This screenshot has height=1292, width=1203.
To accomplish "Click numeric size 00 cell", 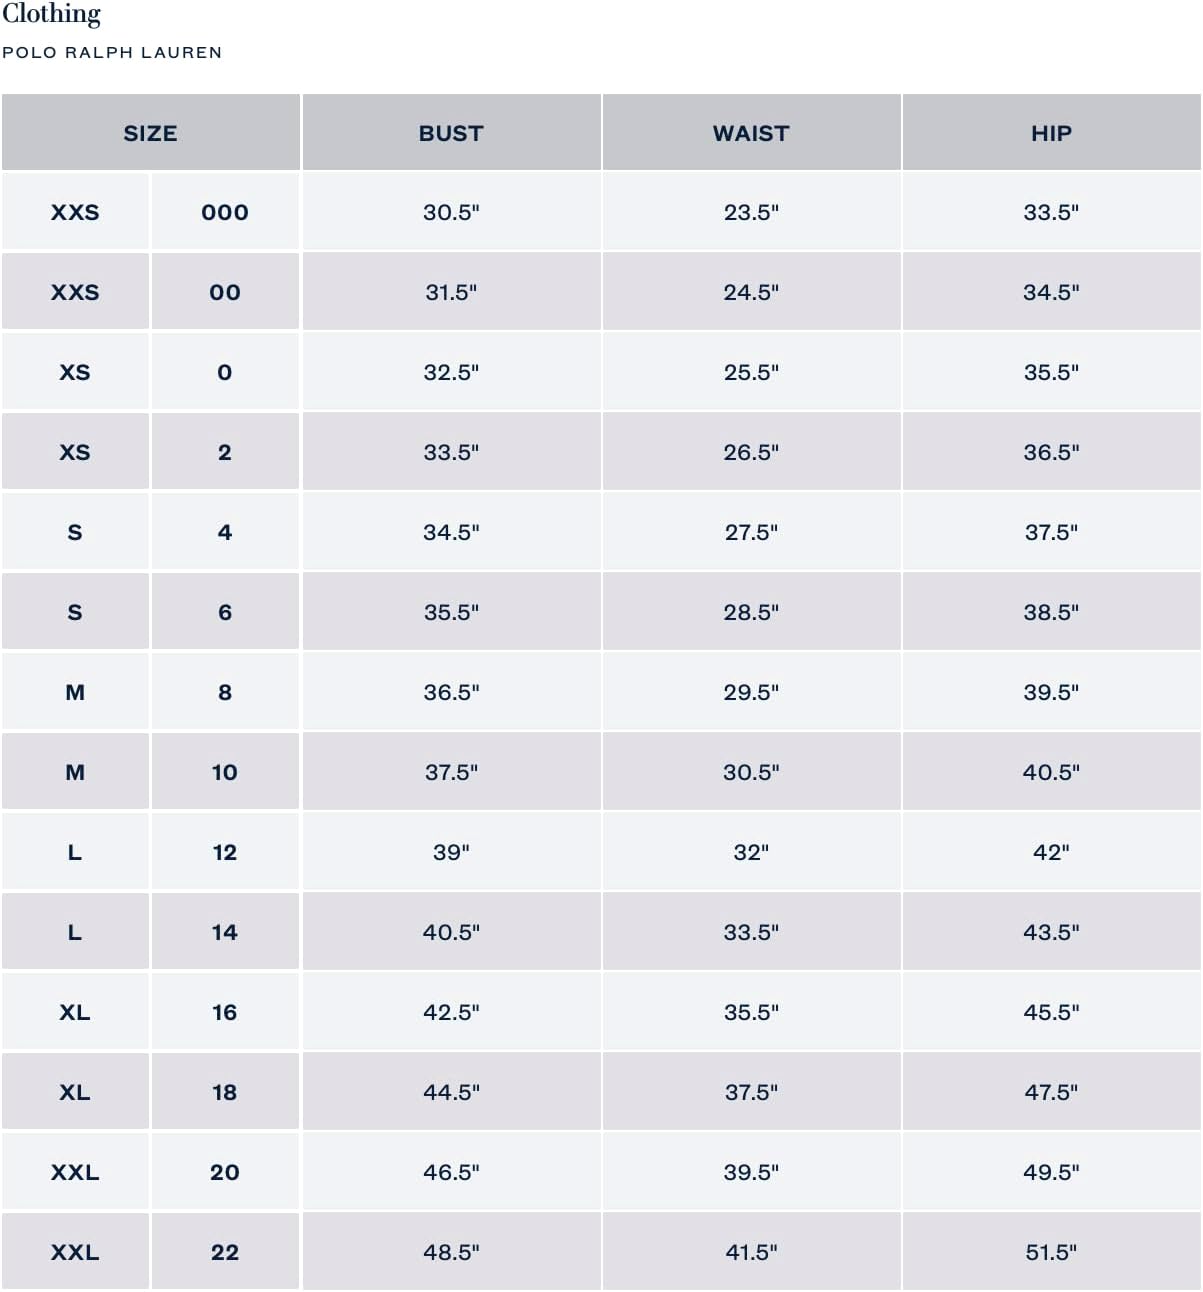I will pos(225,292).
